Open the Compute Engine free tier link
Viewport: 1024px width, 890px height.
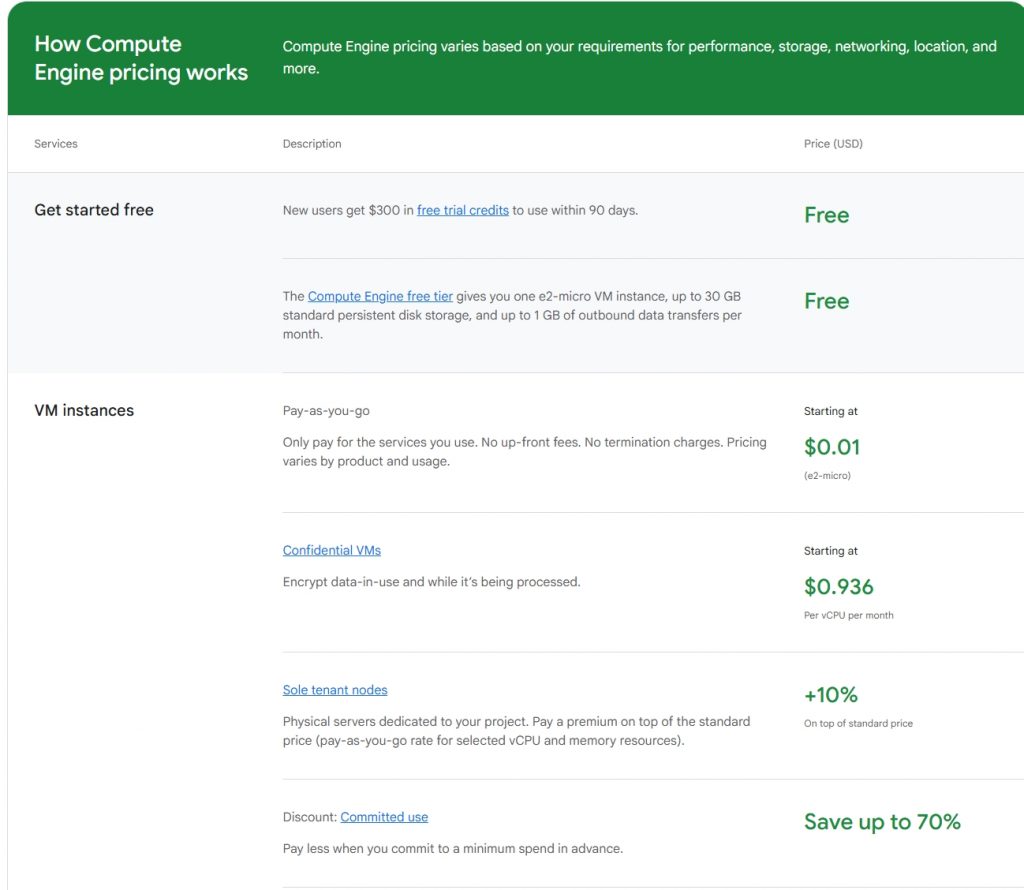(x=380, y=296)
